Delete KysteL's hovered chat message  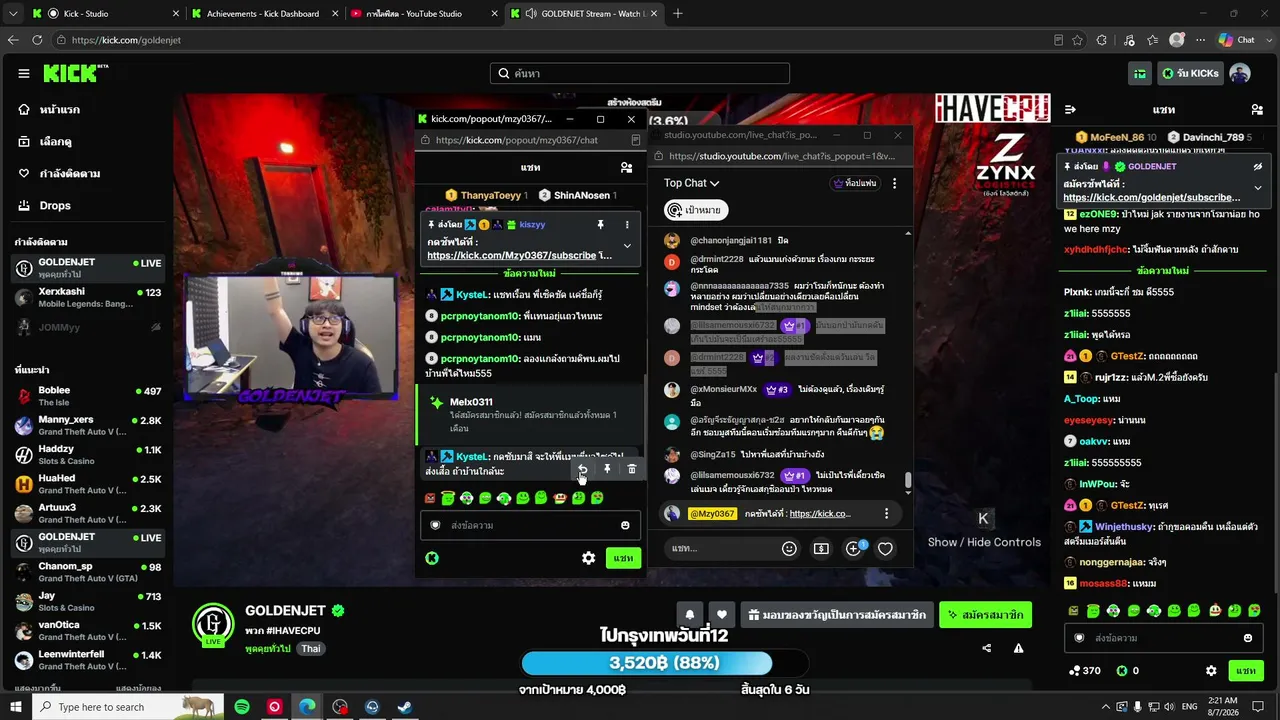(x=631, y=469)
